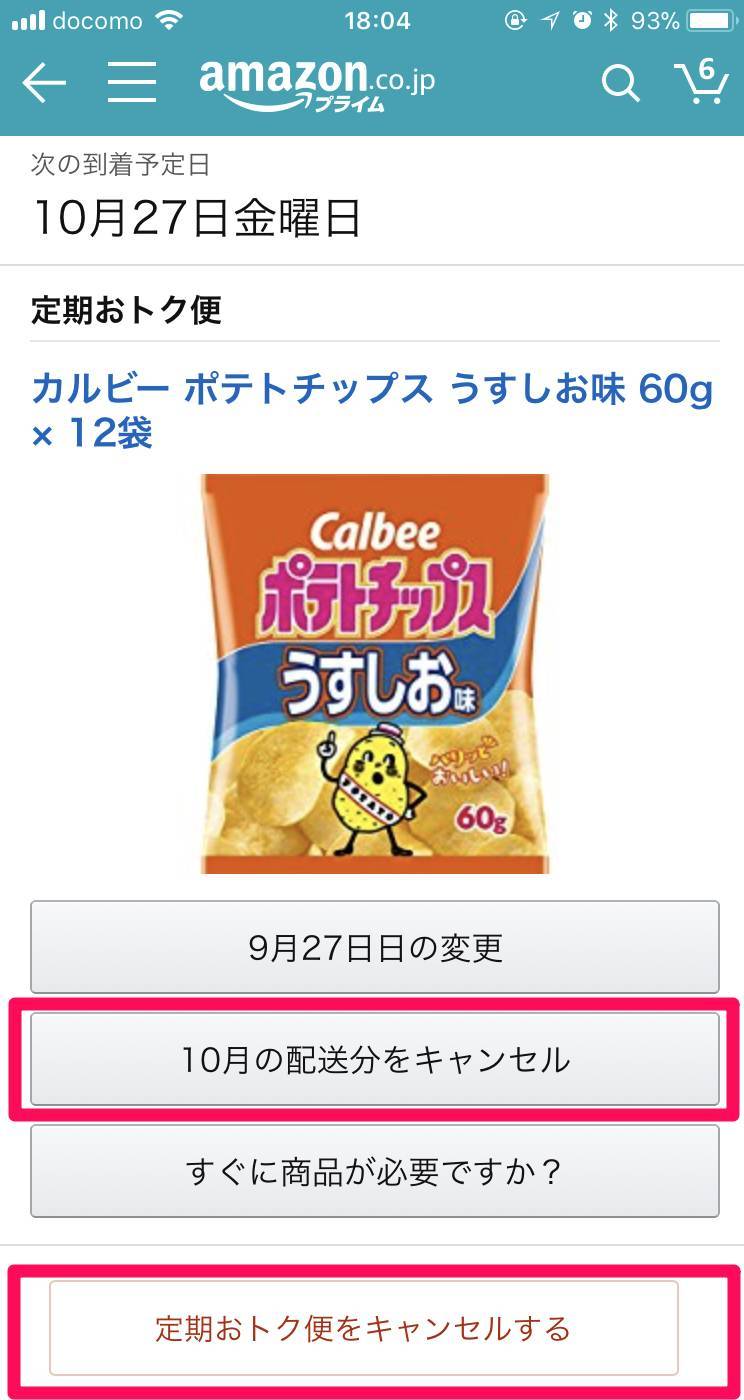Cancel the October delivery (10月の配送分をキャンセル)
This screenshot has width=744, height=1400.
tap(375, 1059)
